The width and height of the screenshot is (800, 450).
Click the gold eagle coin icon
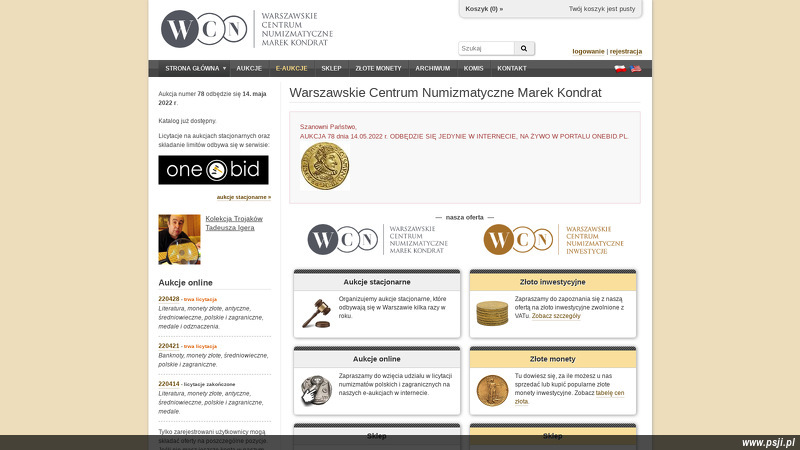point(492,391)
